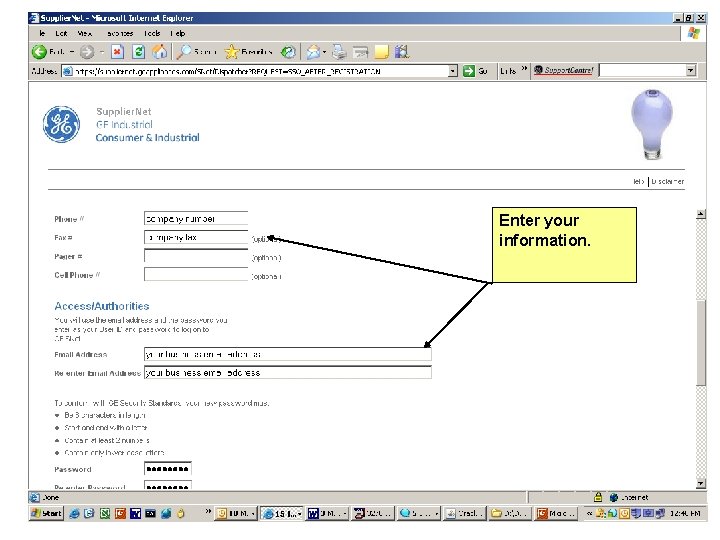Open the Edit menu
Screen dimensions: 720x540
click(x=61, y=34)
